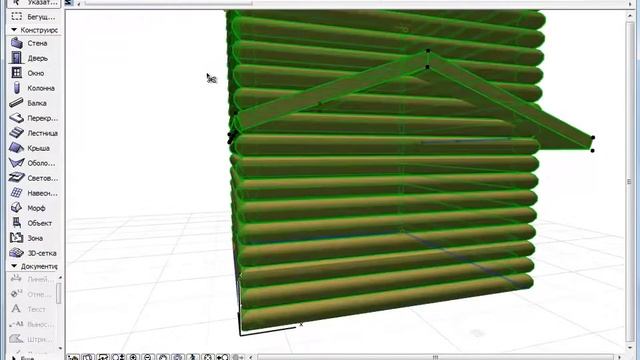Image resolution: width=640 pixels, height=360 pixels.
Task: Click the right end hotspot of the selected rafter
Action: (593, 138)
